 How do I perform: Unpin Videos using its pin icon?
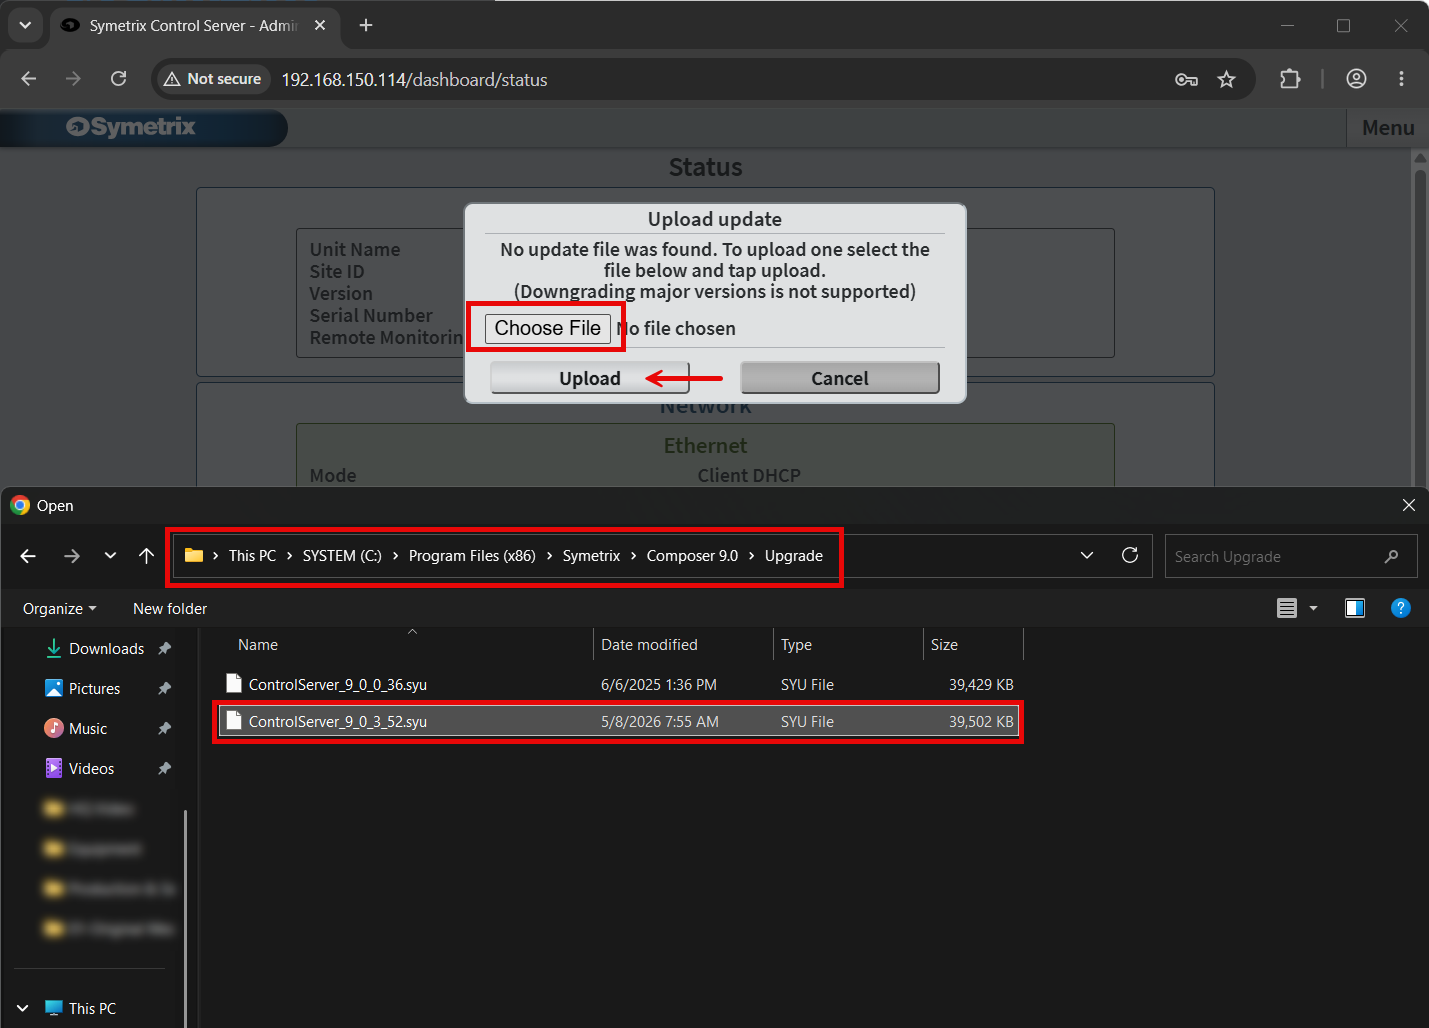165,769
